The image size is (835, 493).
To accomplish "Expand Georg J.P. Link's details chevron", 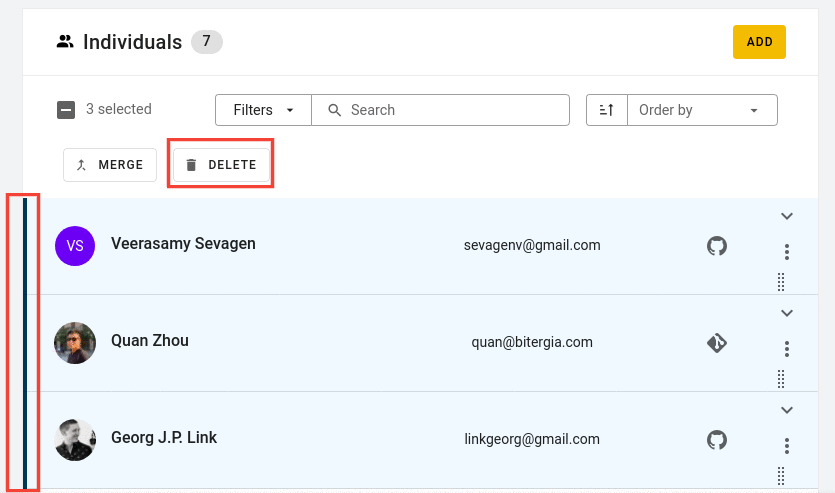I will pyautogui.click(x=787, y=410).
